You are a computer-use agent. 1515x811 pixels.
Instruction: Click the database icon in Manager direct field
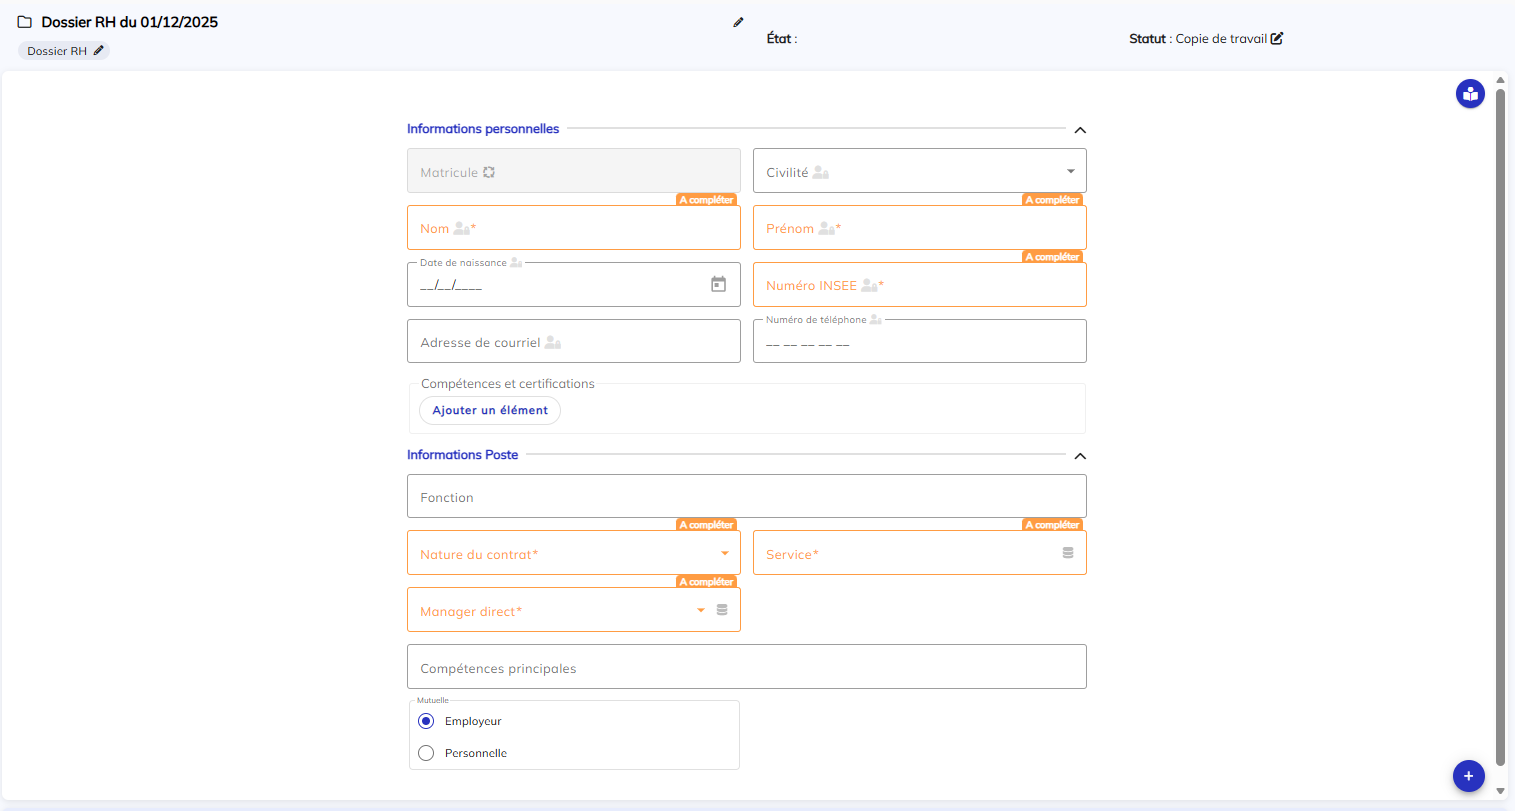click(722, 610)
